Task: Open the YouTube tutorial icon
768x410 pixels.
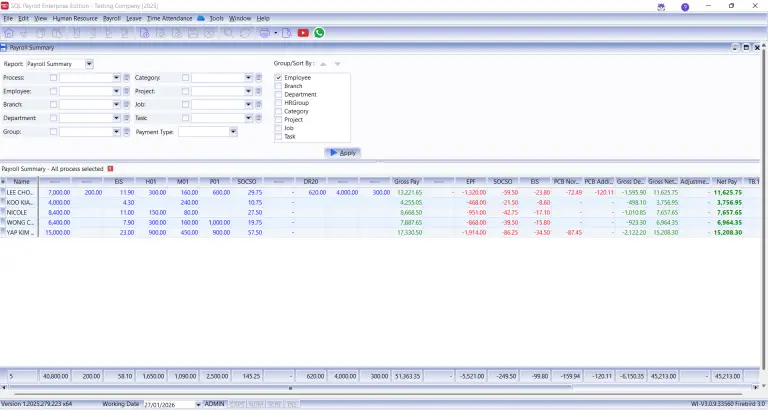Action: click(x=303, y=33)
